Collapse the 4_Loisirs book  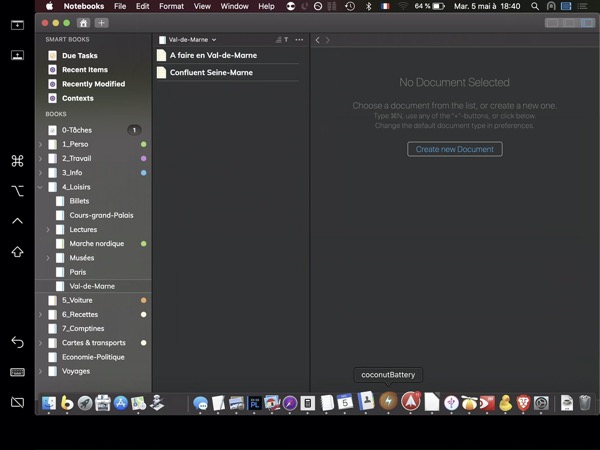coord(40,187)
